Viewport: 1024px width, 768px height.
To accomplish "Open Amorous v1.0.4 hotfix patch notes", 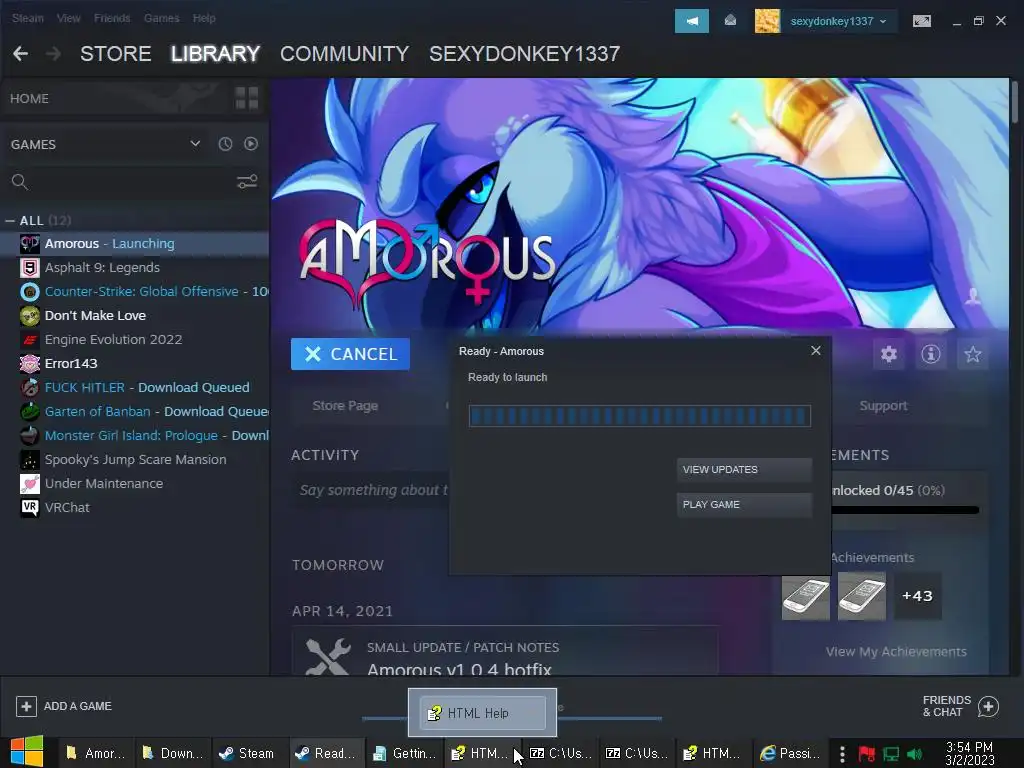I will 505,651.
